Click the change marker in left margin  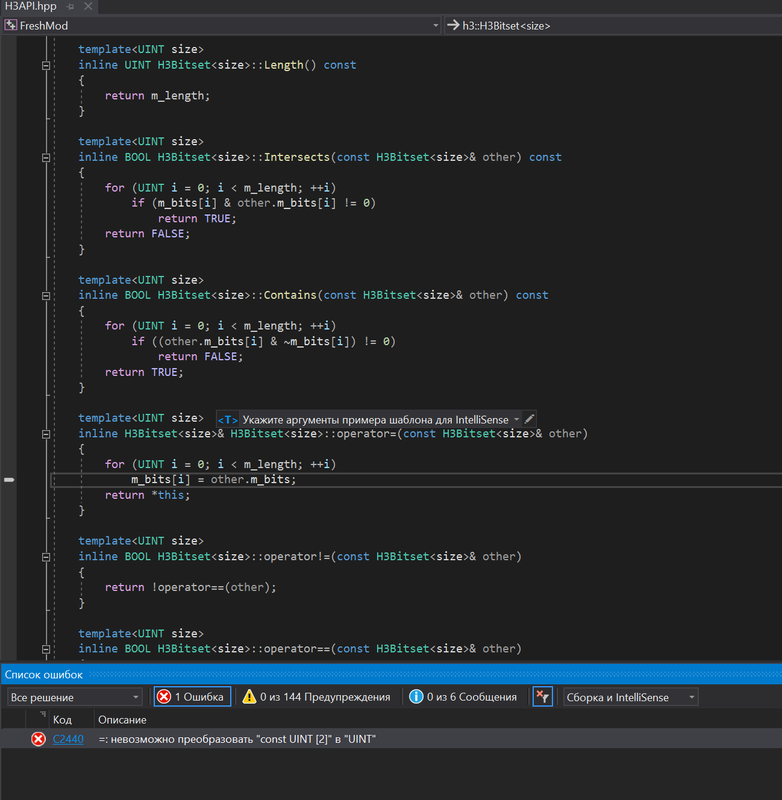point(9,480)
